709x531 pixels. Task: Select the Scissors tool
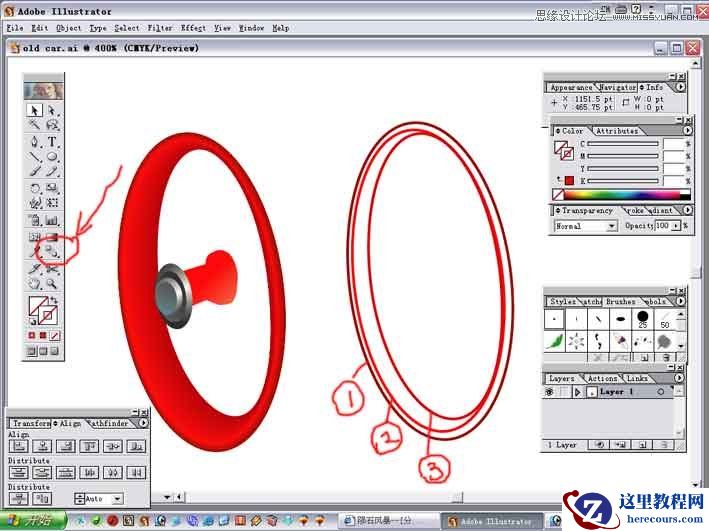coord(52,269)
